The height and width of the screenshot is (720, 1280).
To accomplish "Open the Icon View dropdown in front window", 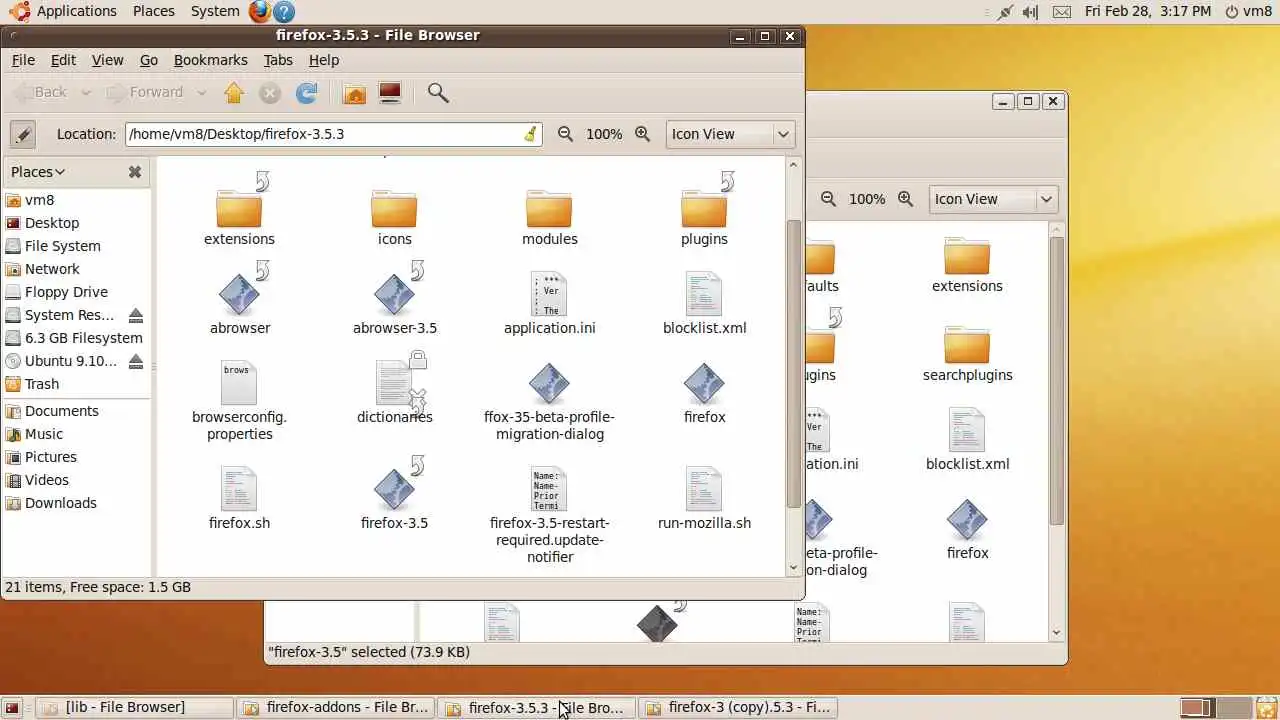I will 730,134.
